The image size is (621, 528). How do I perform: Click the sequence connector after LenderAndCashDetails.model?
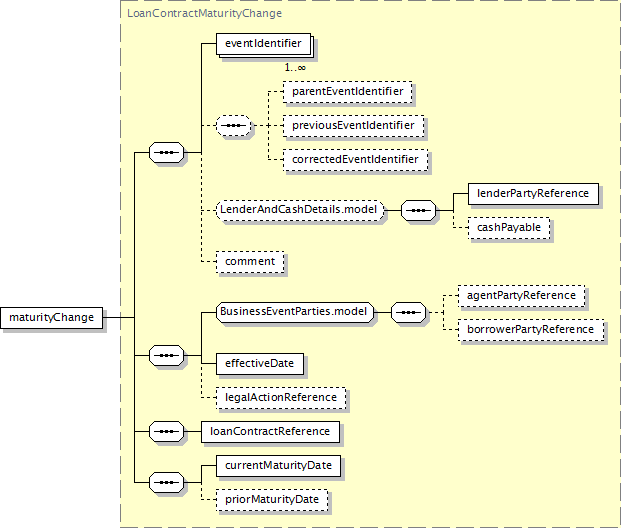(418, 211)
